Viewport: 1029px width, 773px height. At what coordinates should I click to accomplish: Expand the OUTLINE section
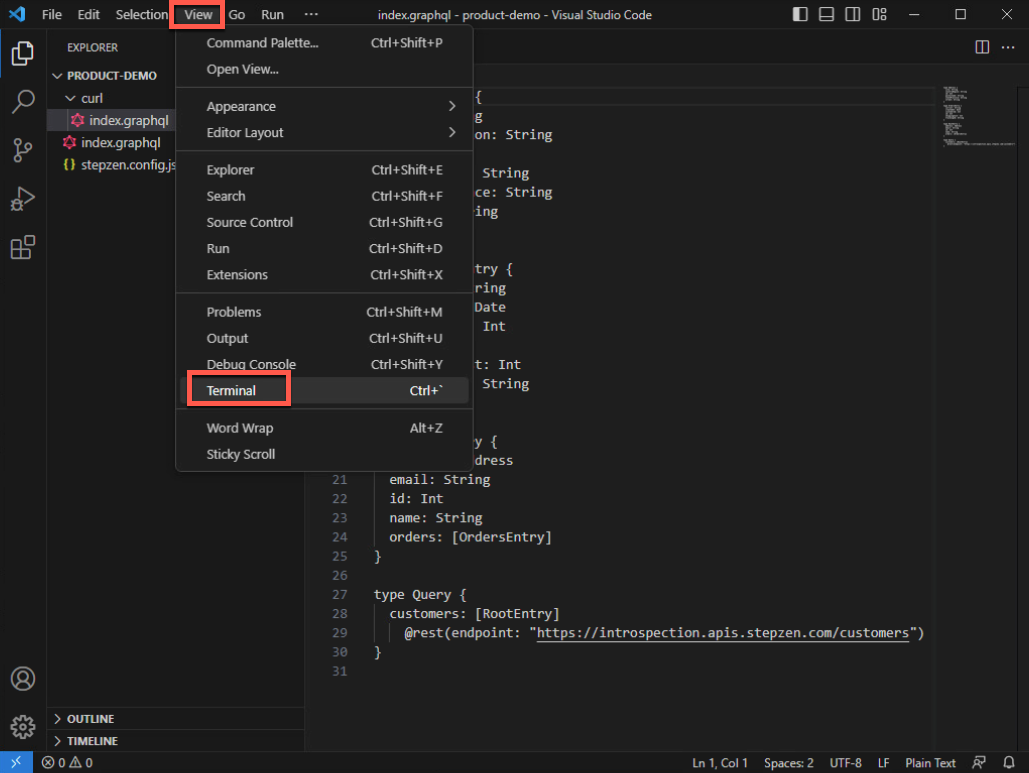[x=90, y=719]
